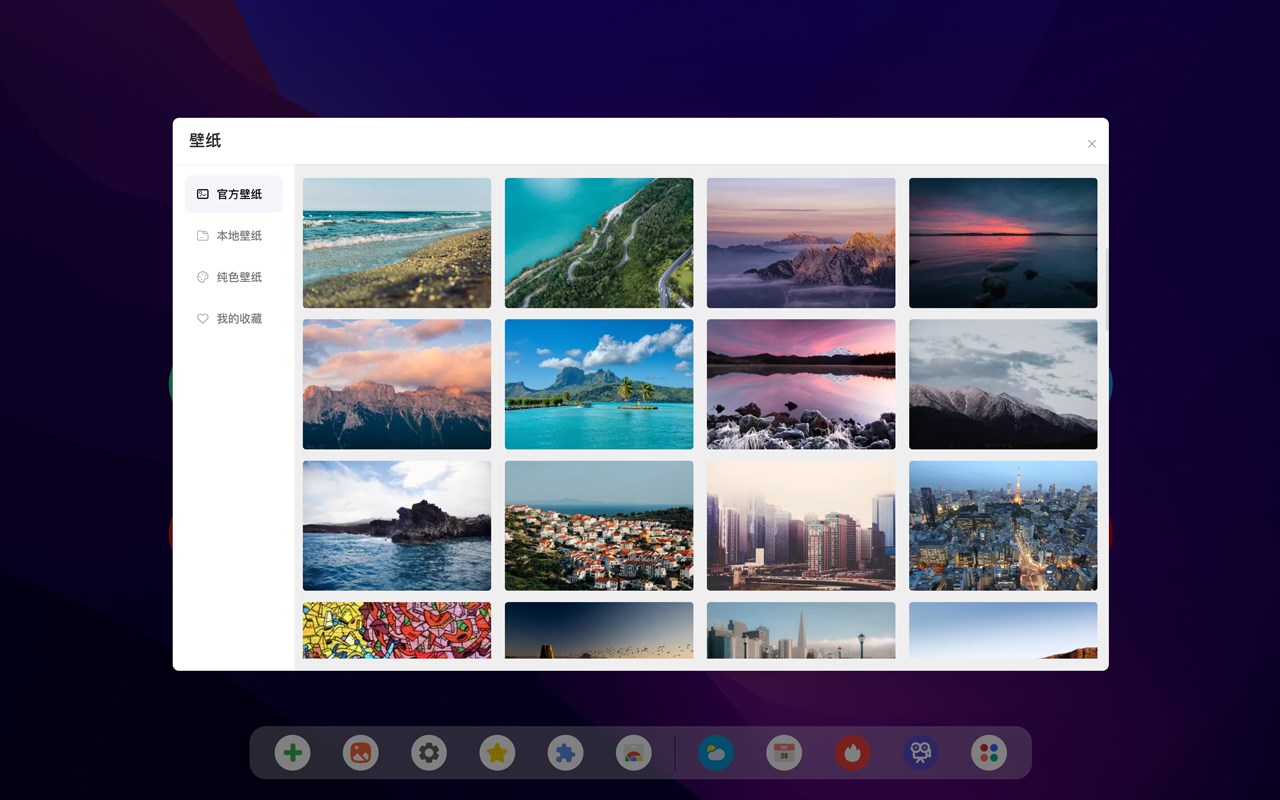
Task: Open the calendar dock icon
Action: click(784, 753)
